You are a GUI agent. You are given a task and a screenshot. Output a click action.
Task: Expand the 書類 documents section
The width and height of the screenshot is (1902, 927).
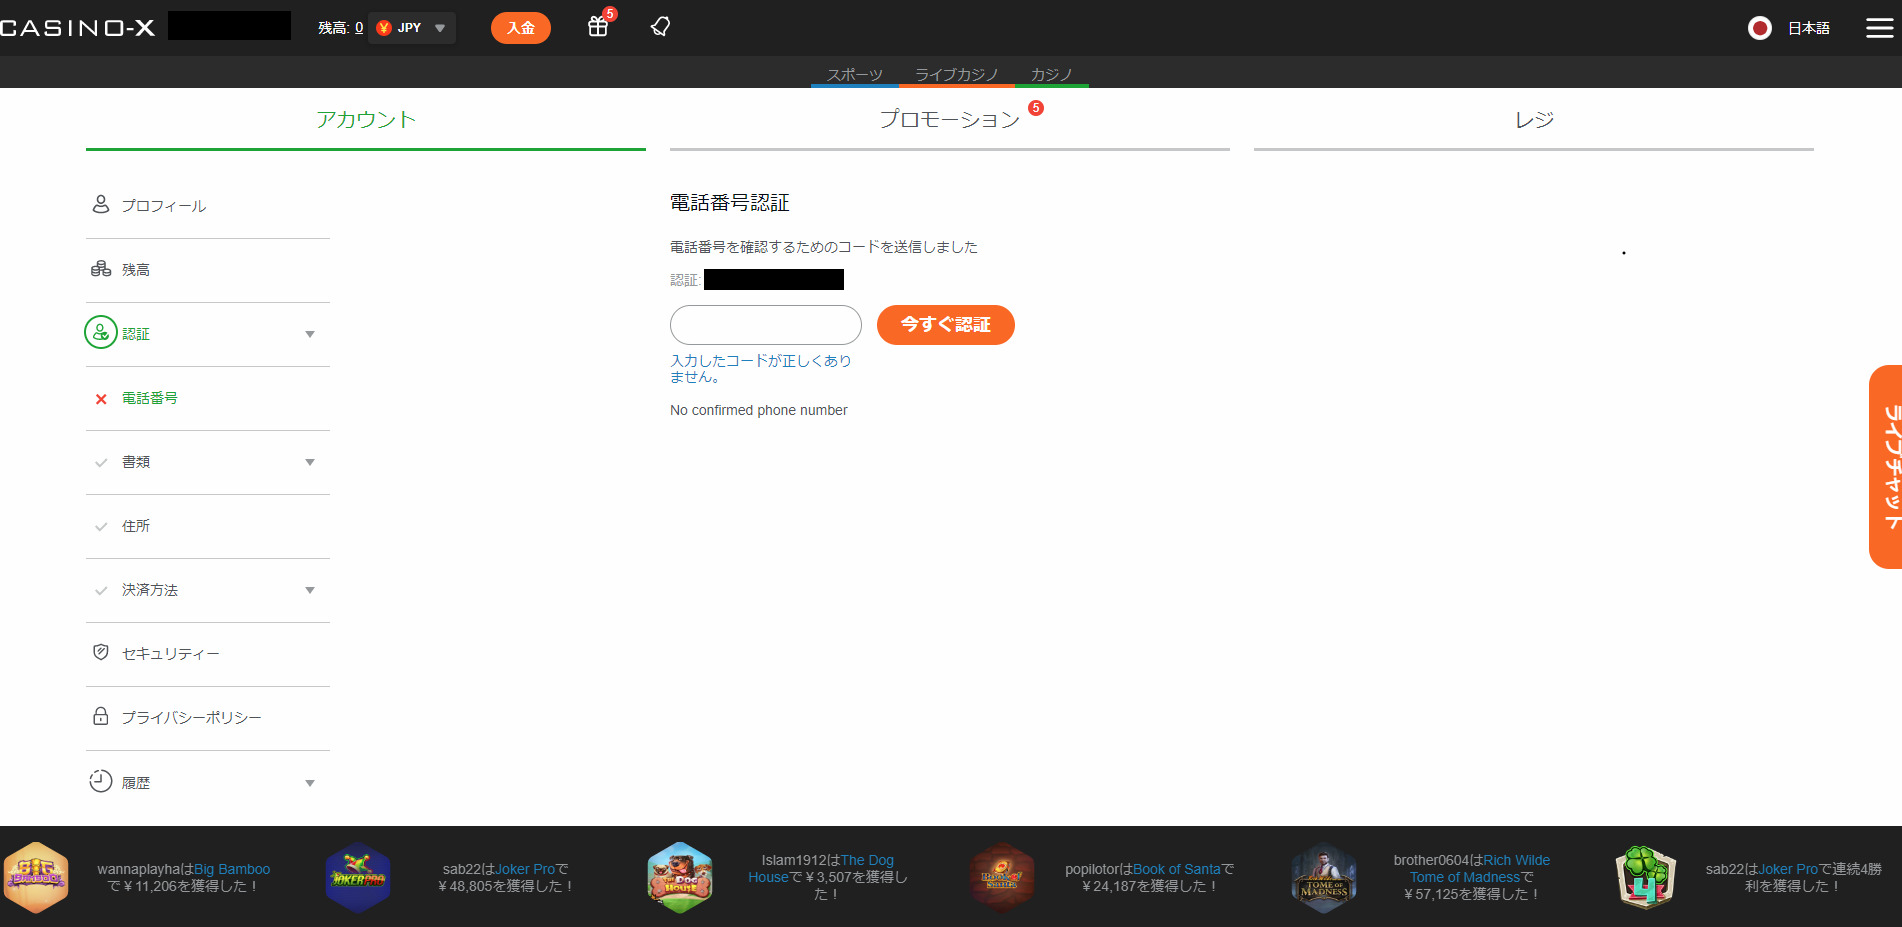(x=309, y=462)
